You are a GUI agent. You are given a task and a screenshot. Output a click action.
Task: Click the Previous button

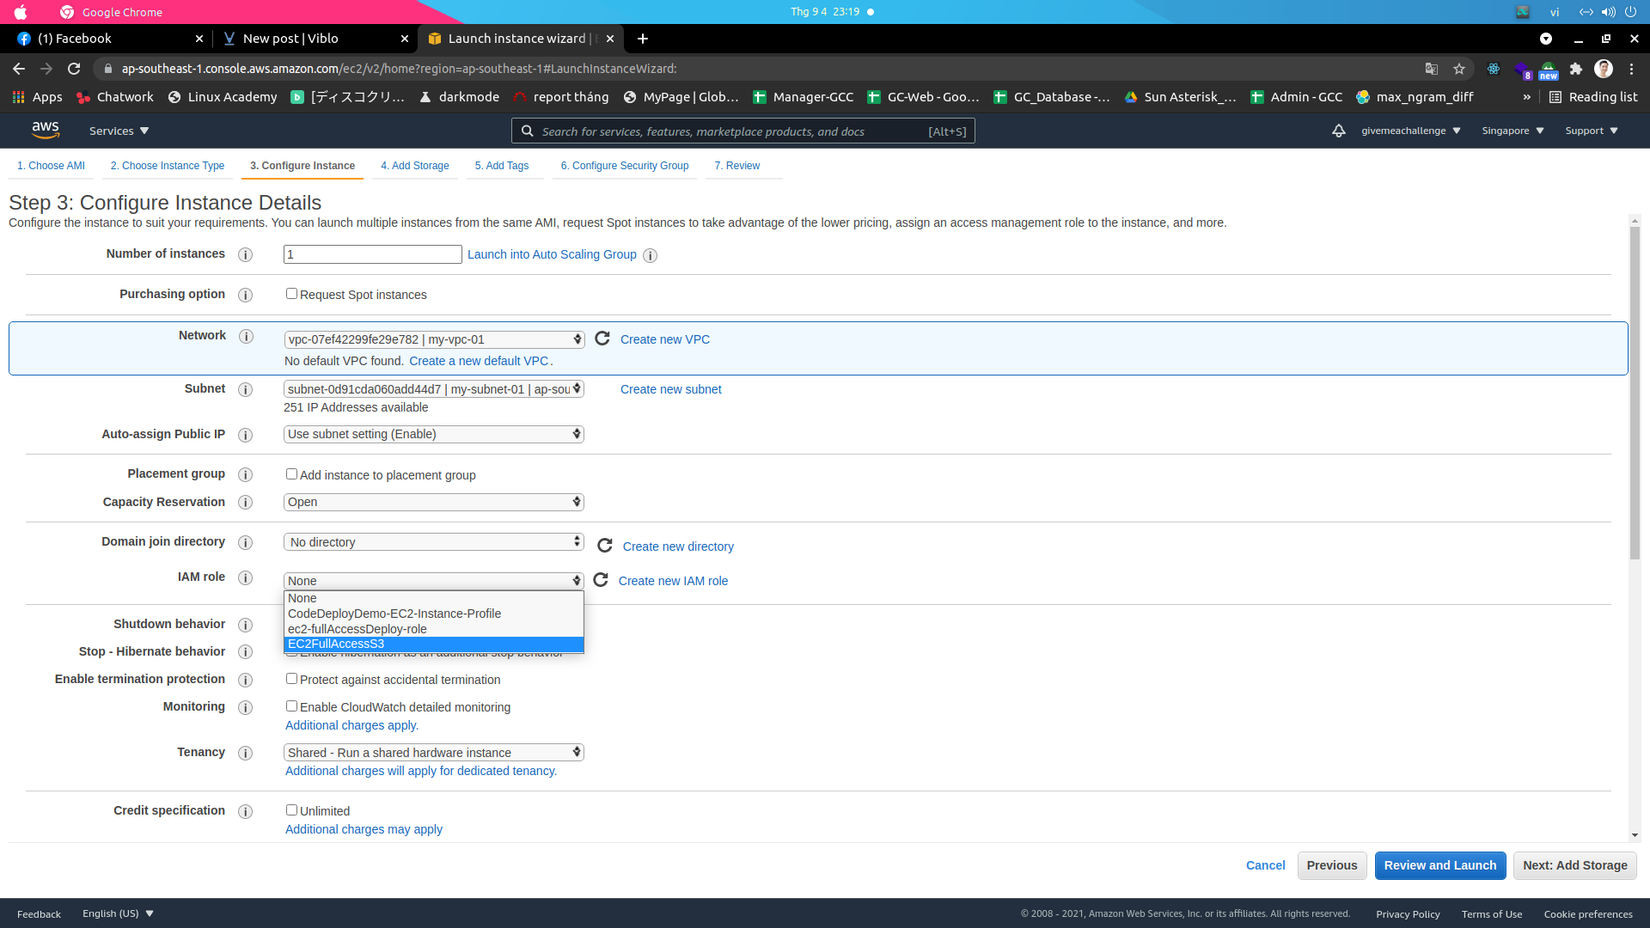point(1332,865)
